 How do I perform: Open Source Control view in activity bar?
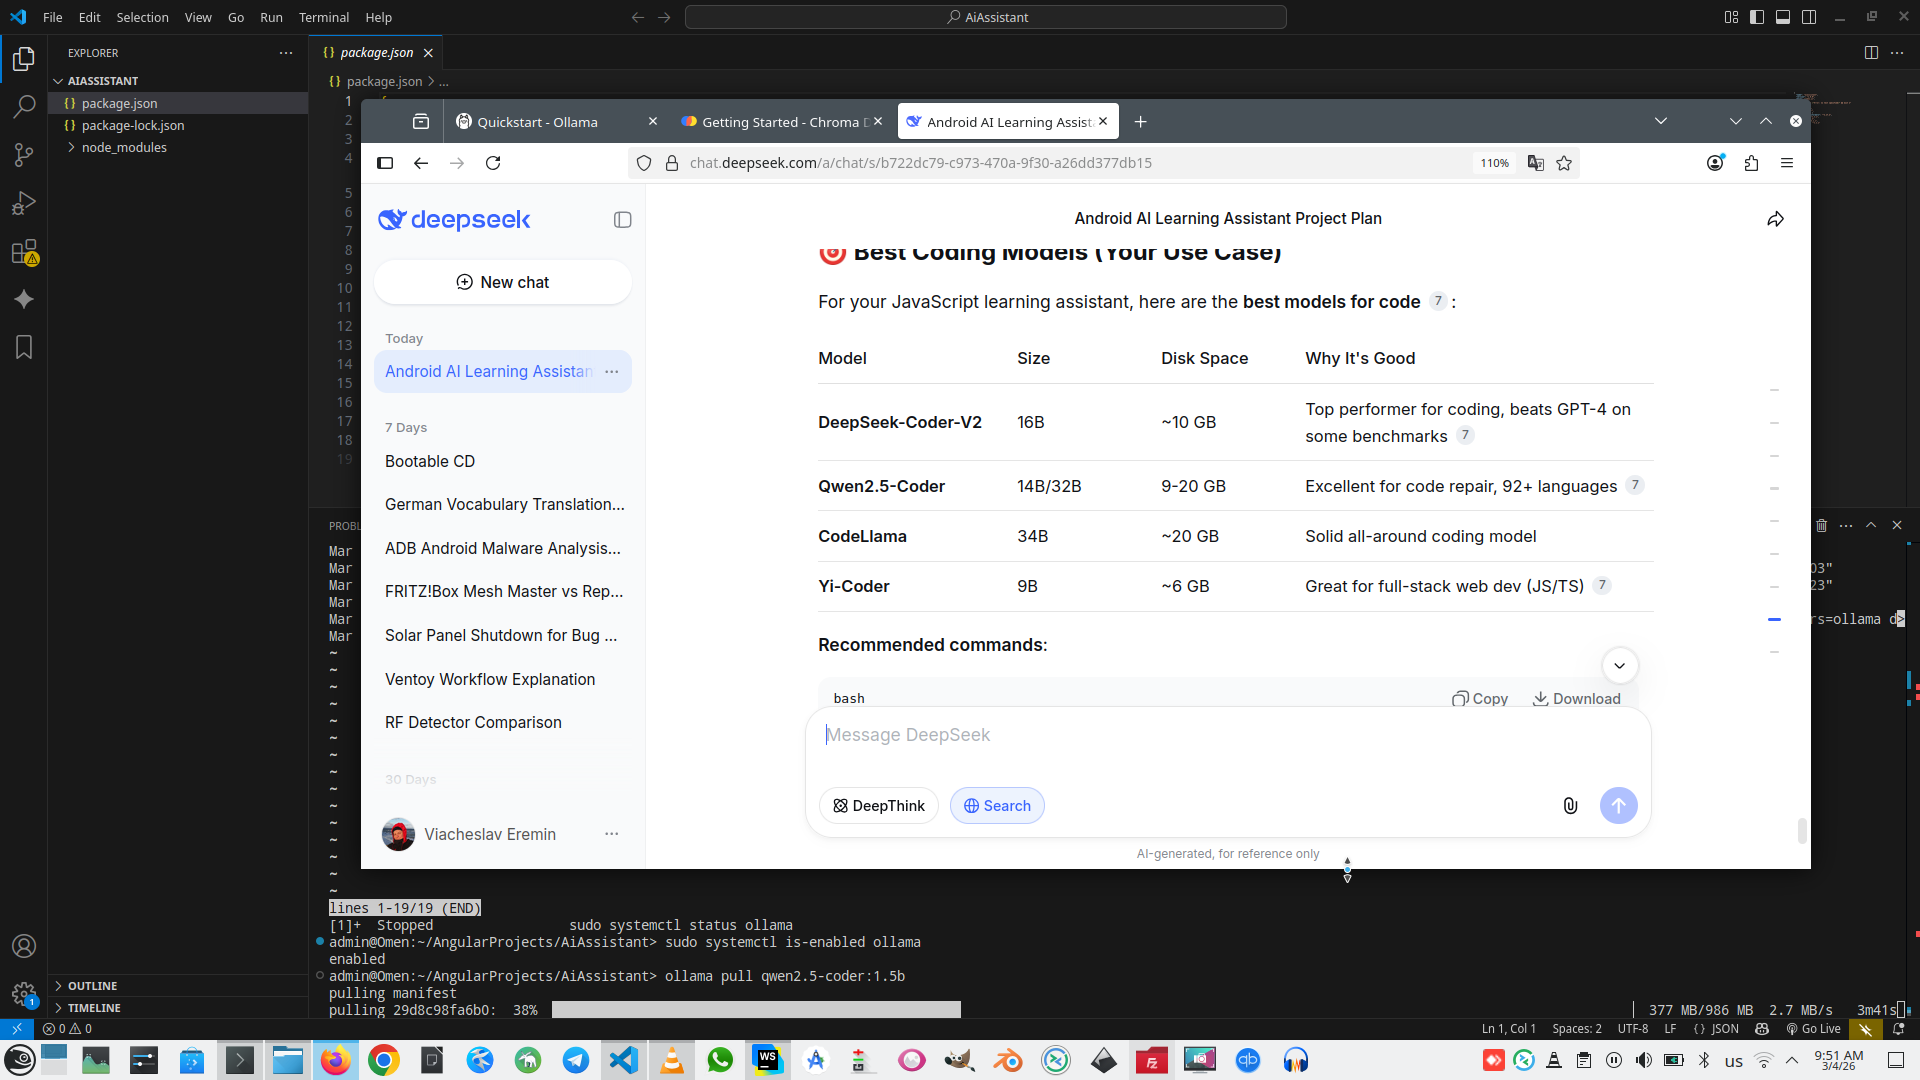(24, 155)
